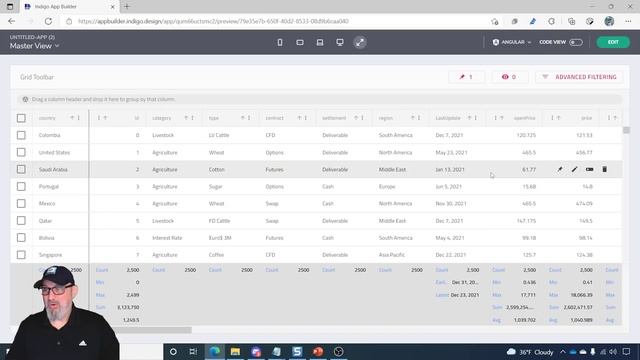This screenshot has height=360, width=640.
Task: Toggle the Code View switch
Action: [x=576, y=42]
